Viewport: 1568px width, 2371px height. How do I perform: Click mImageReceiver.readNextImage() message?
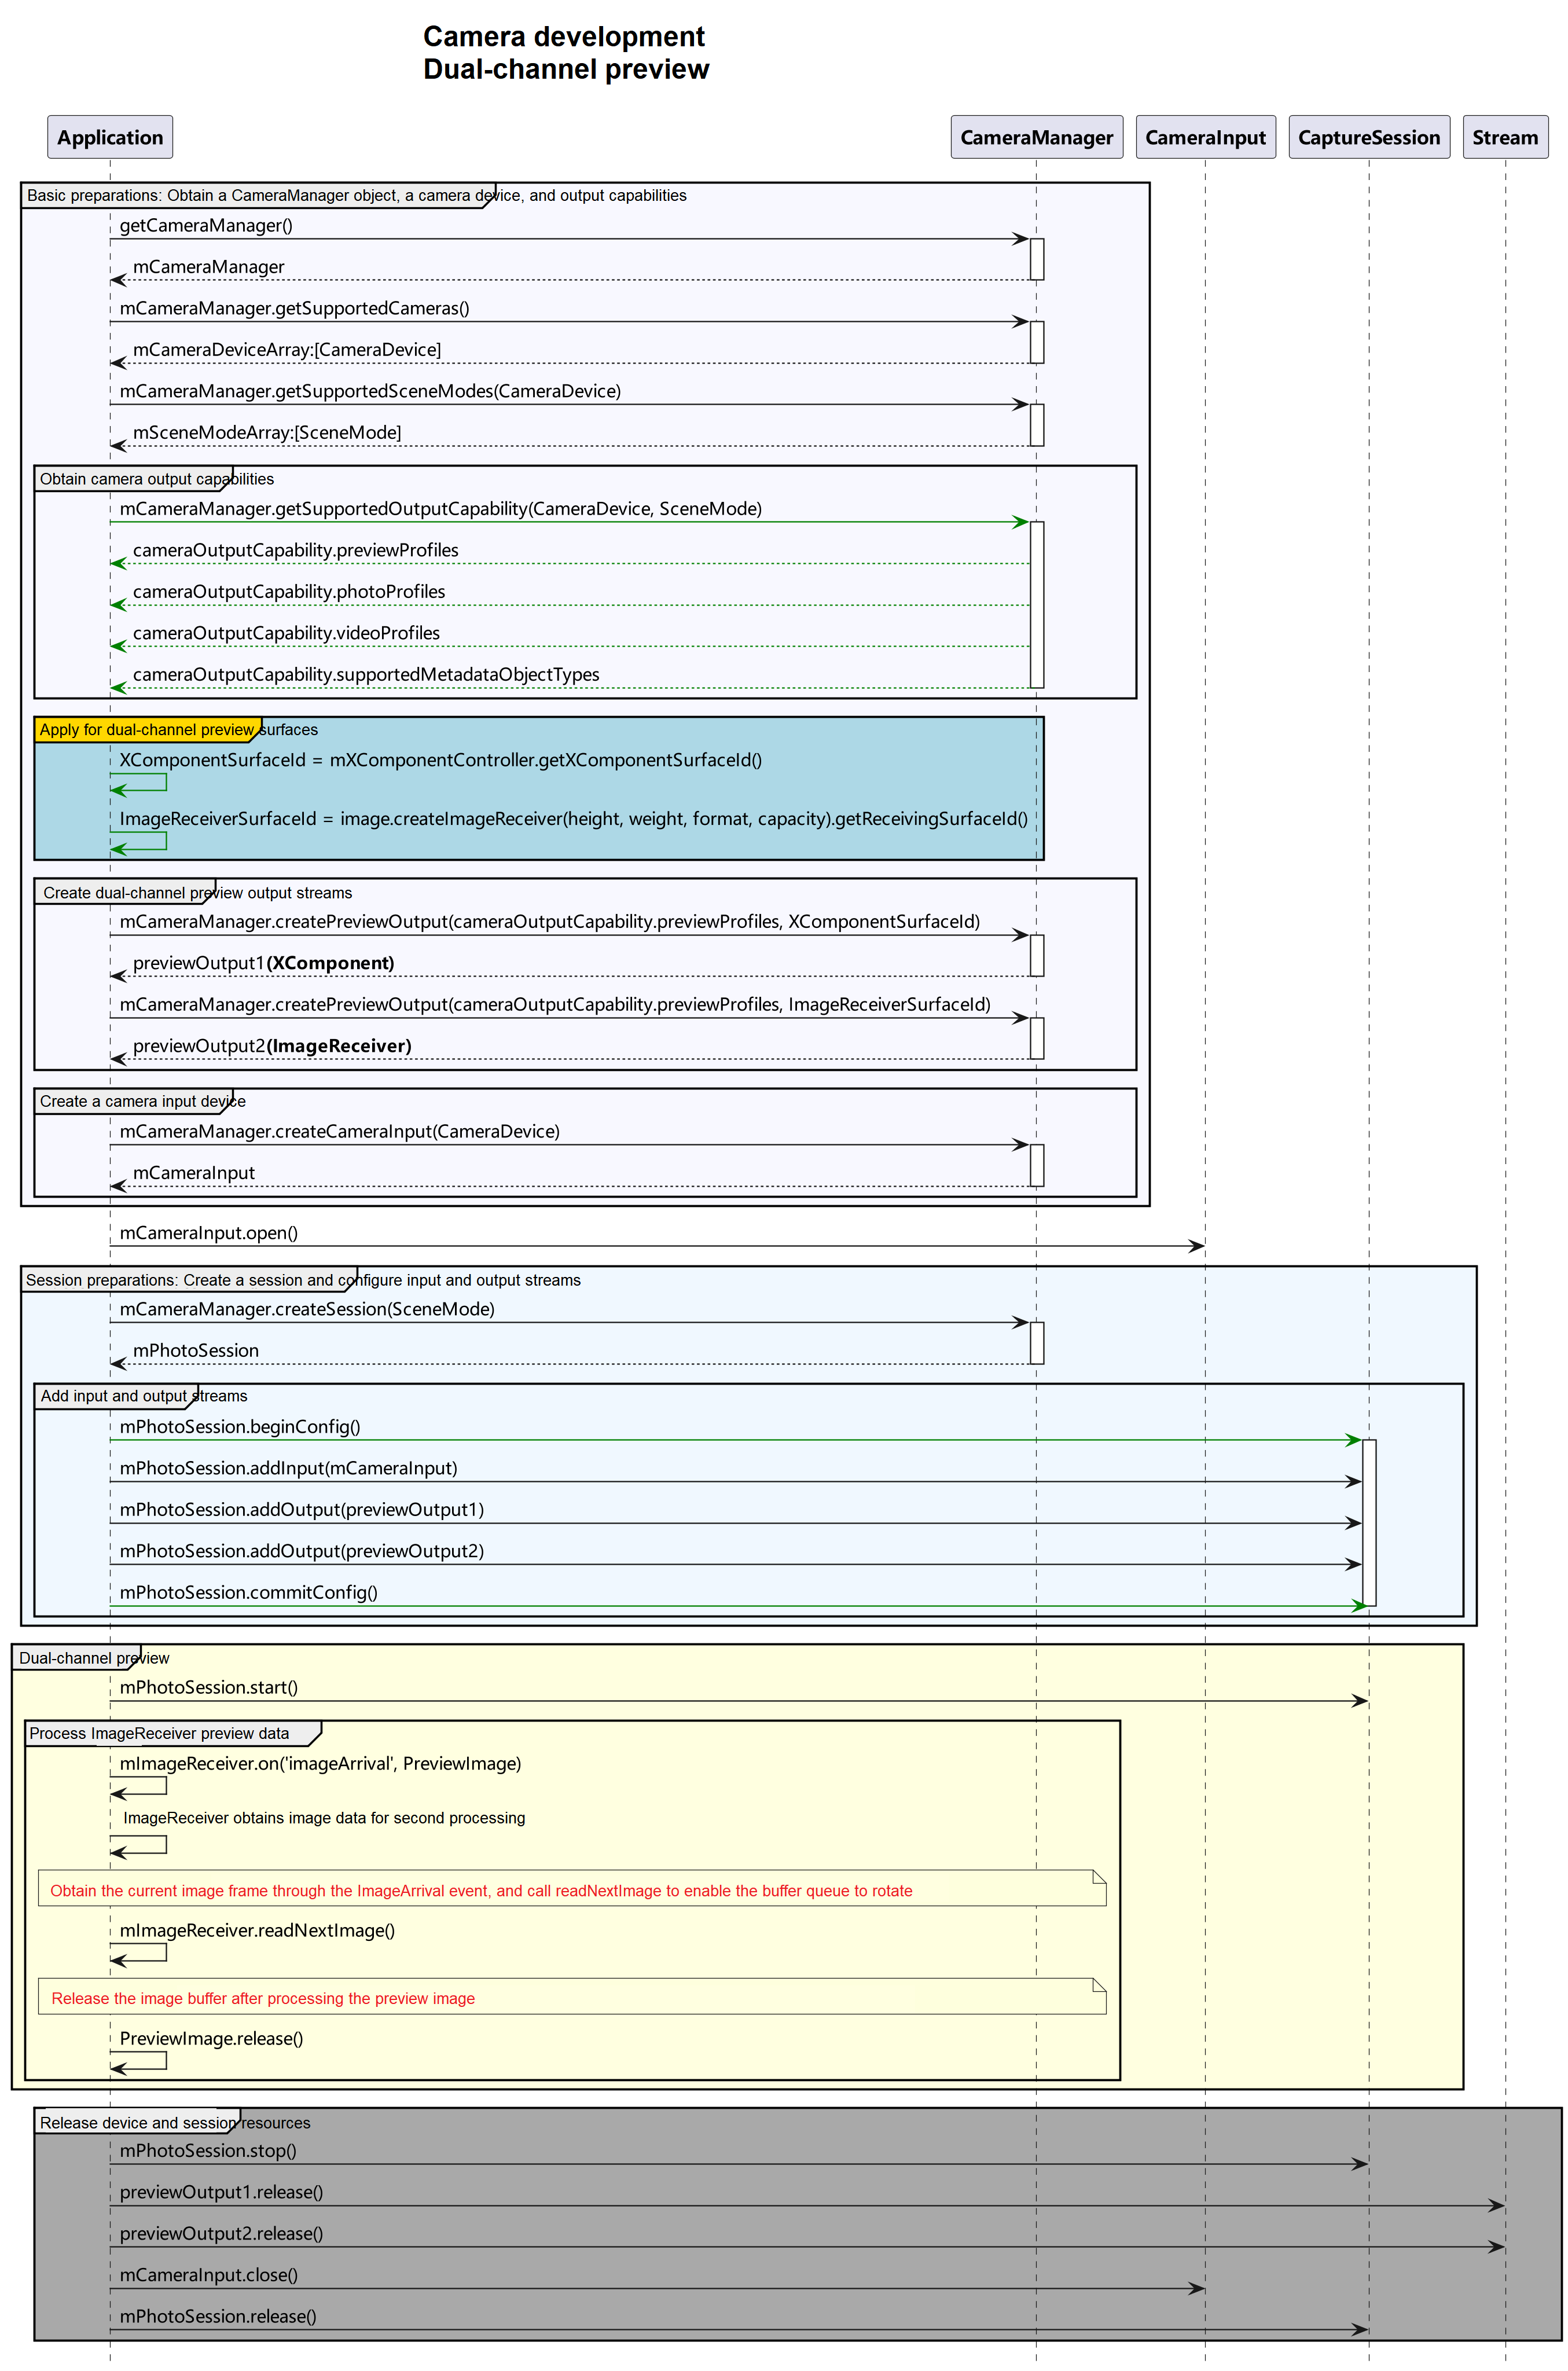pos(257,1931)
